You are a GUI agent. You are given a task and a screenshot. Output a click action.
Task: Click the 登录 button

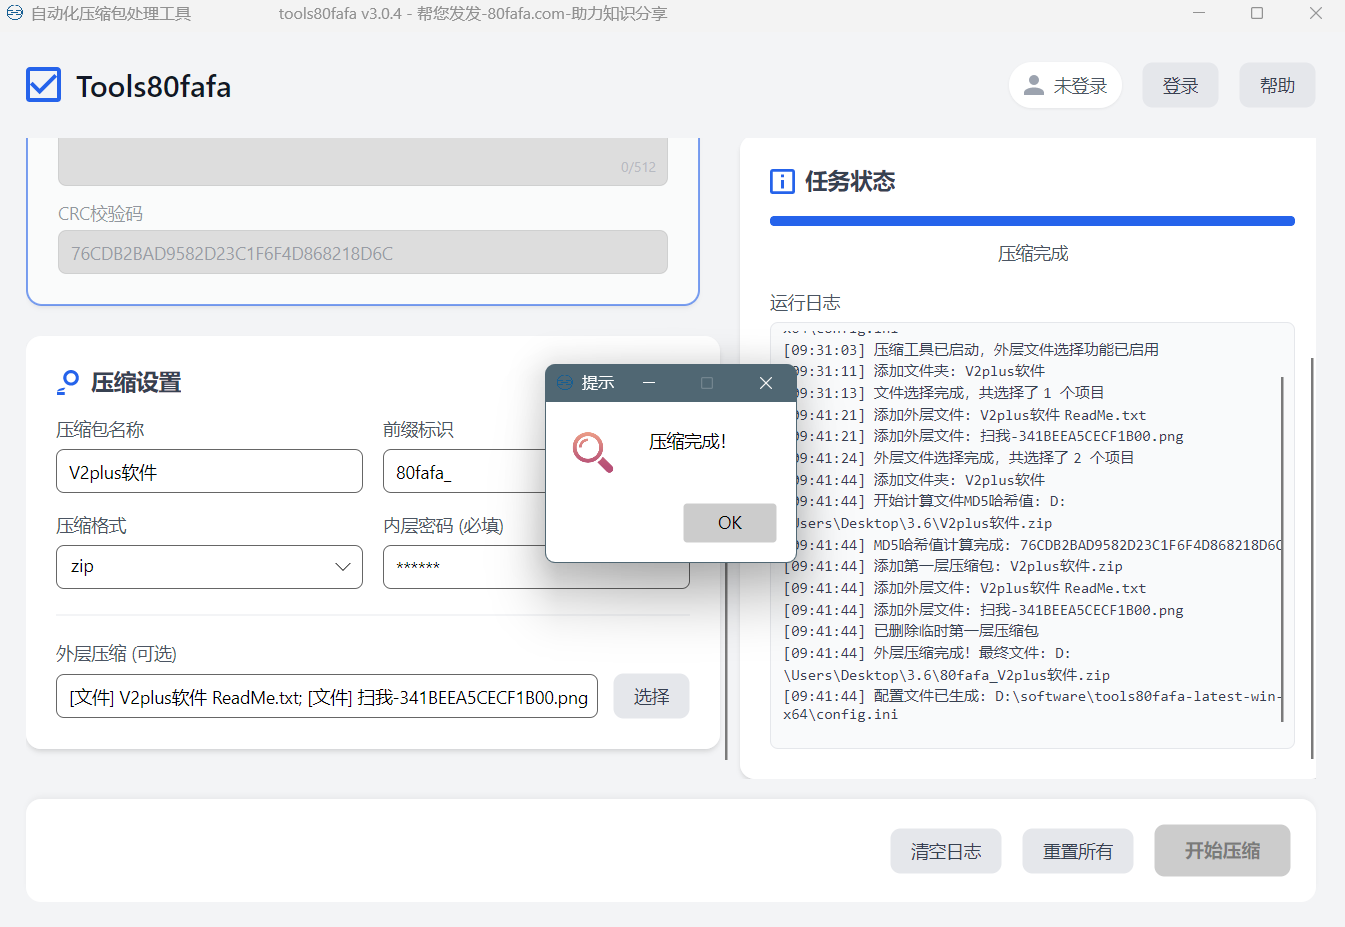(1180, 86)
